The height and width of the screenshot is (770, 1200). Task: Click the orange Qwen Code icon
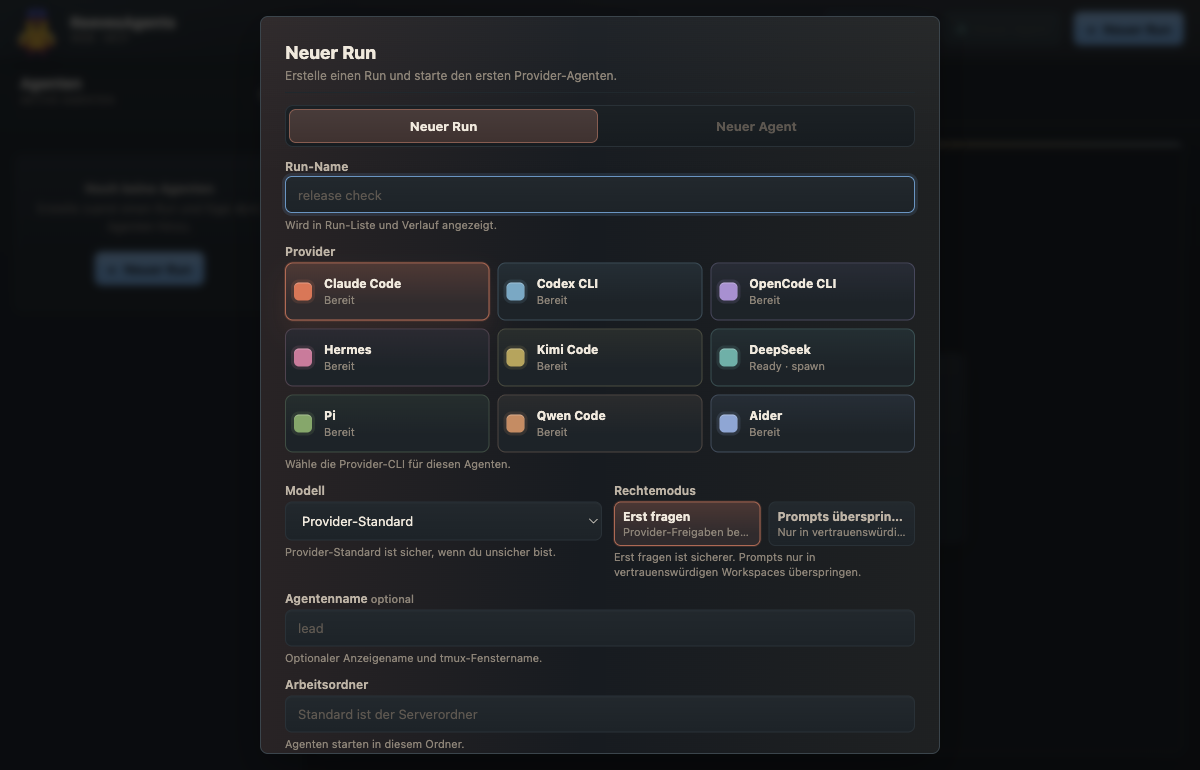(515, 423)
